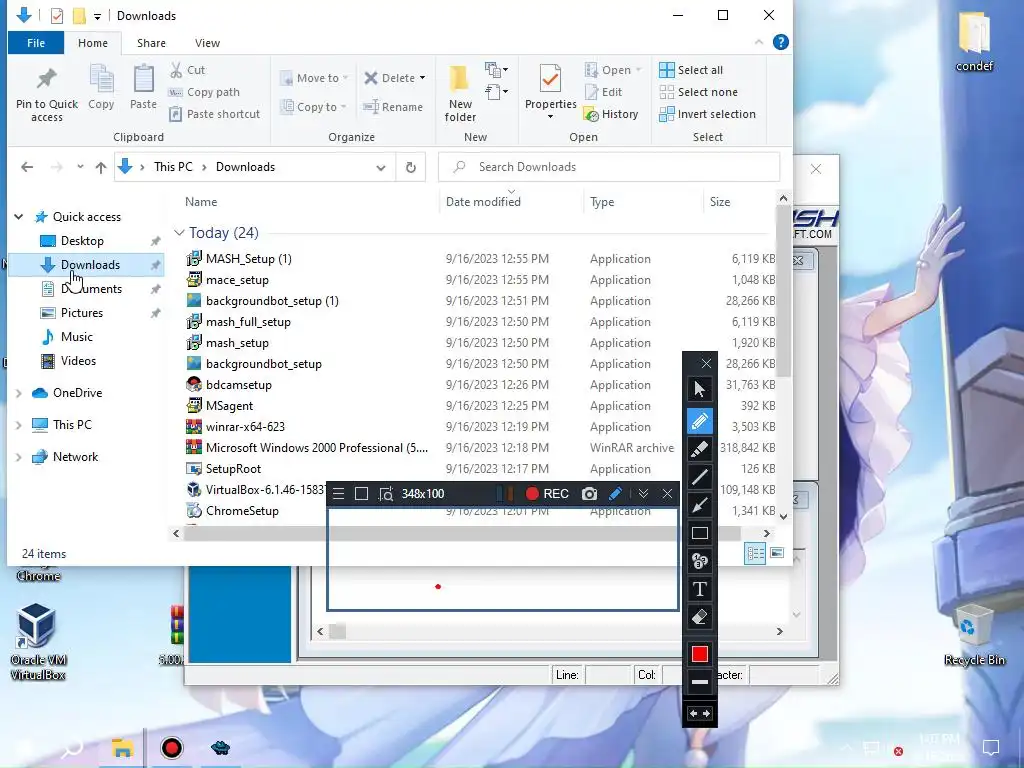This screenshot has width=1024, height=768.
Task: Click the find window magnifier icon
Action: point(386,494)
